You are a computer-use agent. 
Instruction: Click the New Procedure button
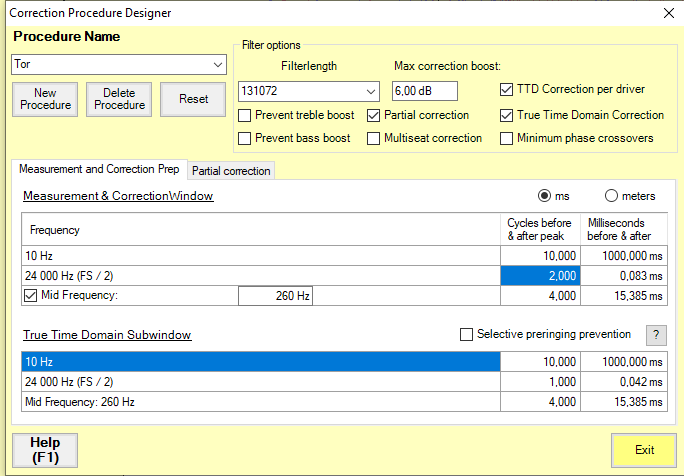tap(45, 100)
